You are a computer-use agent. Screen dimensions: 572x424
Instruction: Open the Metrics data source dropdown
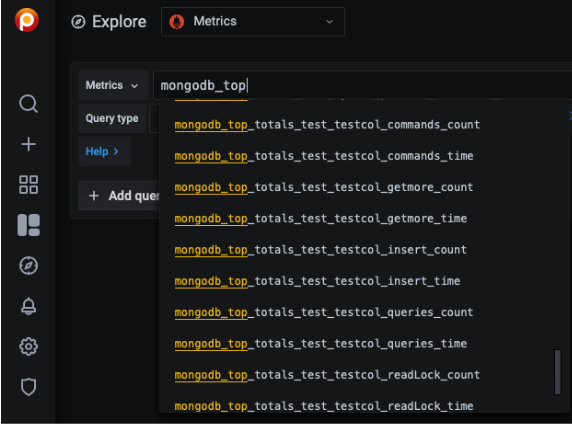[x=253, y=22]
